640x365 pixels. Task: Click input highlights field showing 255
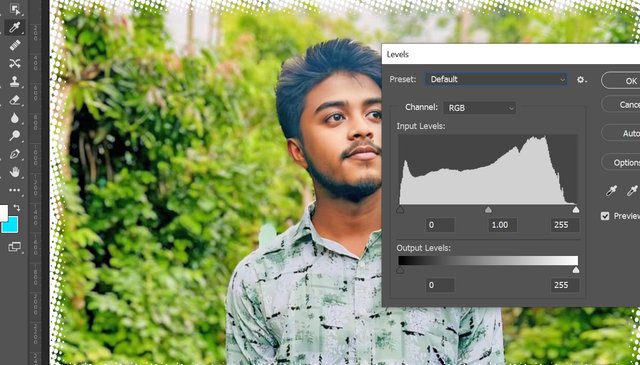click(565, 225)
